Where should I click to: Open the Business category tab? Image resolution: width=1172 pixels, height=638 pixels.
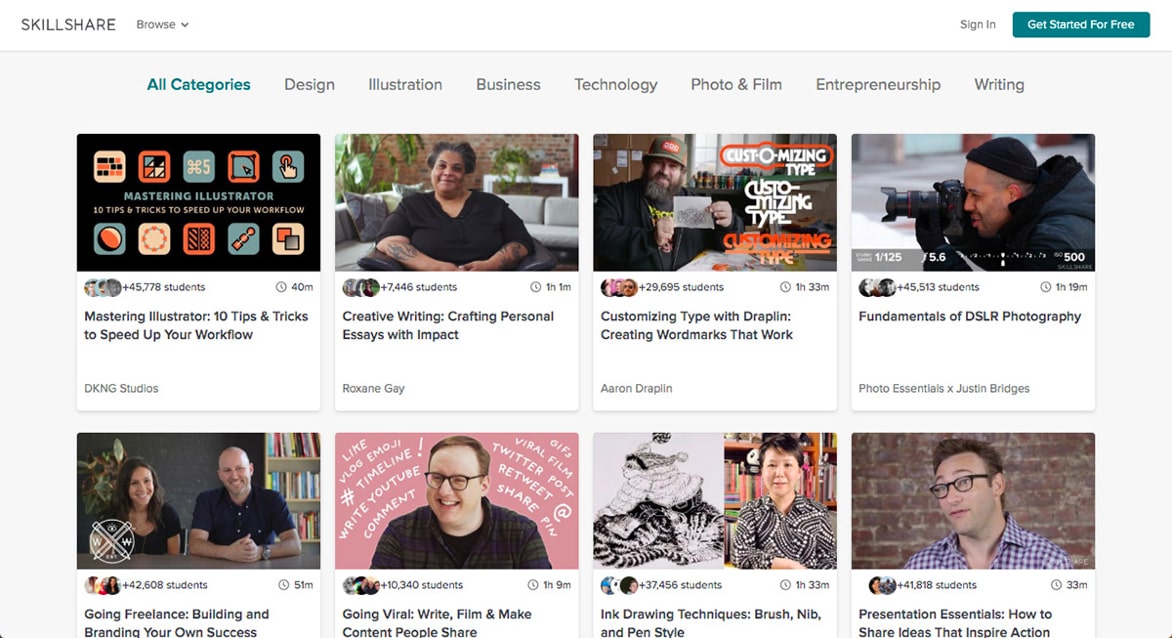(x=508, y=84)
